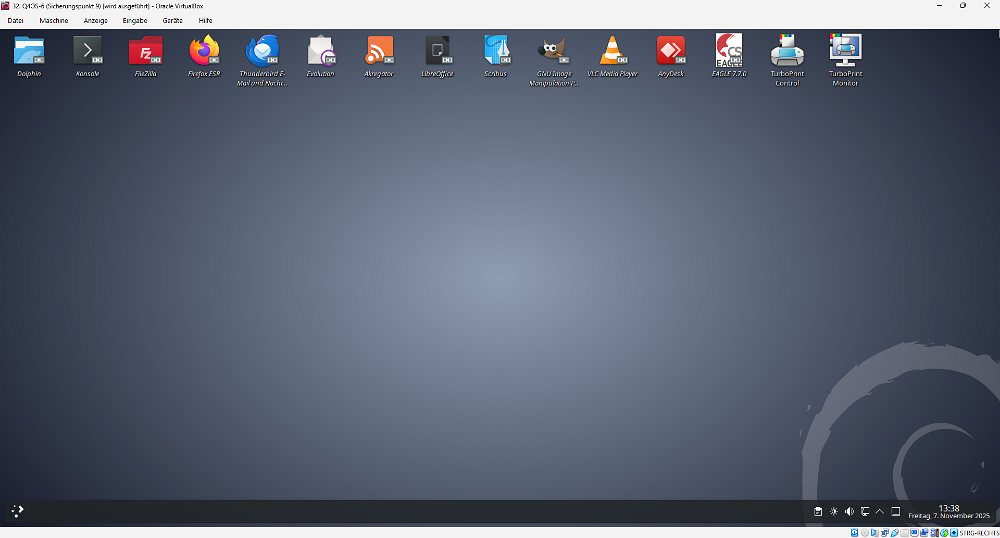The height and width of the screenshot is (538, 1000).
Task: Open the TurboPrint Control icon
Action: (787, 50)
